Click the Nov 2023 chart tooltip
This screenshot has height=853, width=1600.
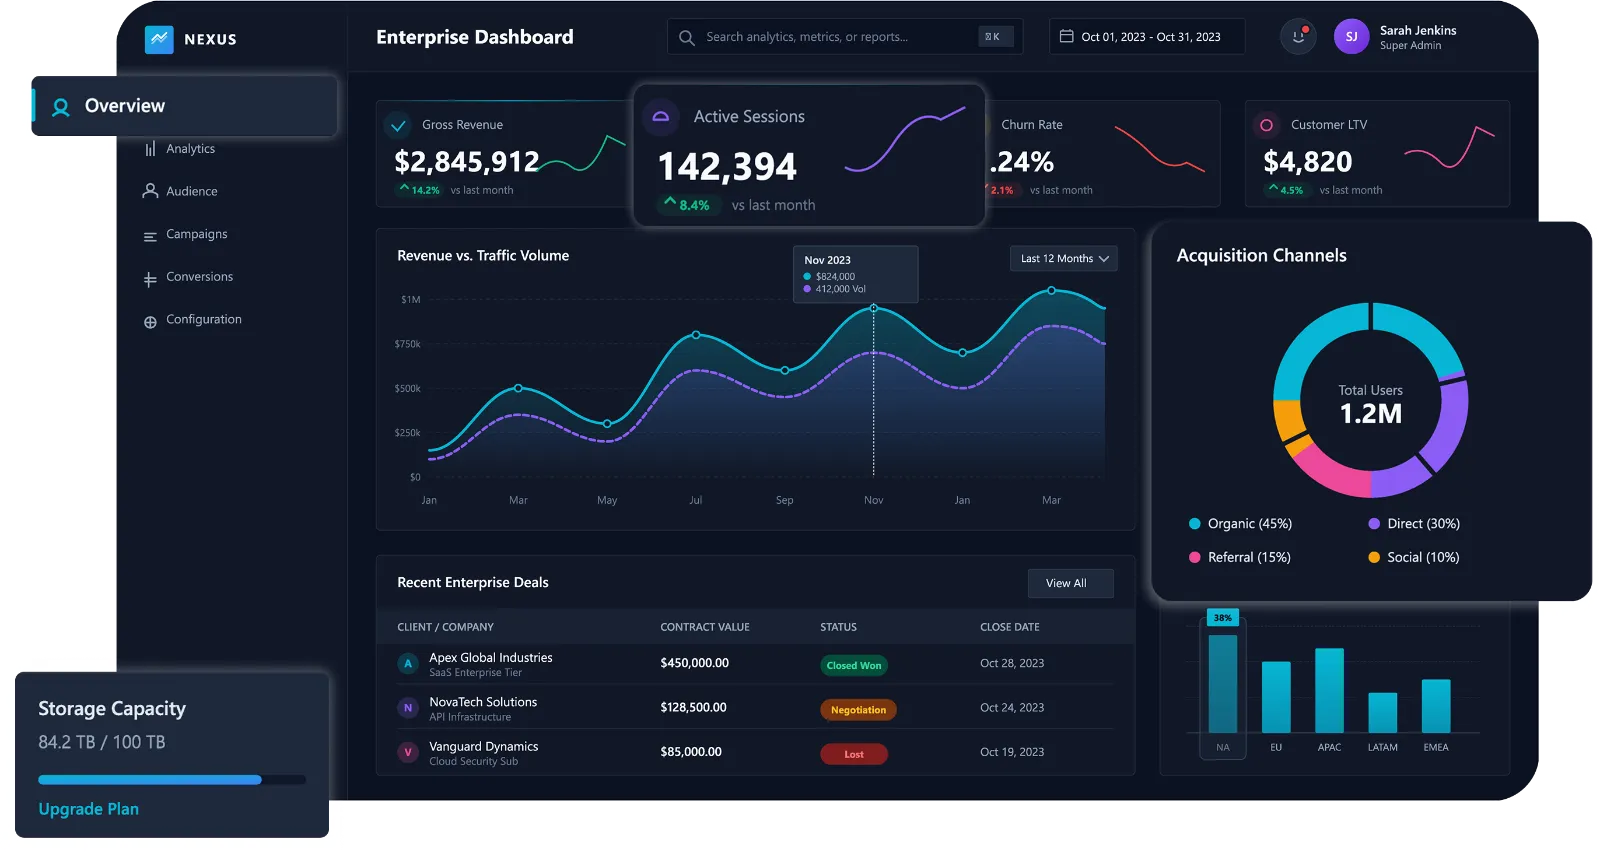855,274
